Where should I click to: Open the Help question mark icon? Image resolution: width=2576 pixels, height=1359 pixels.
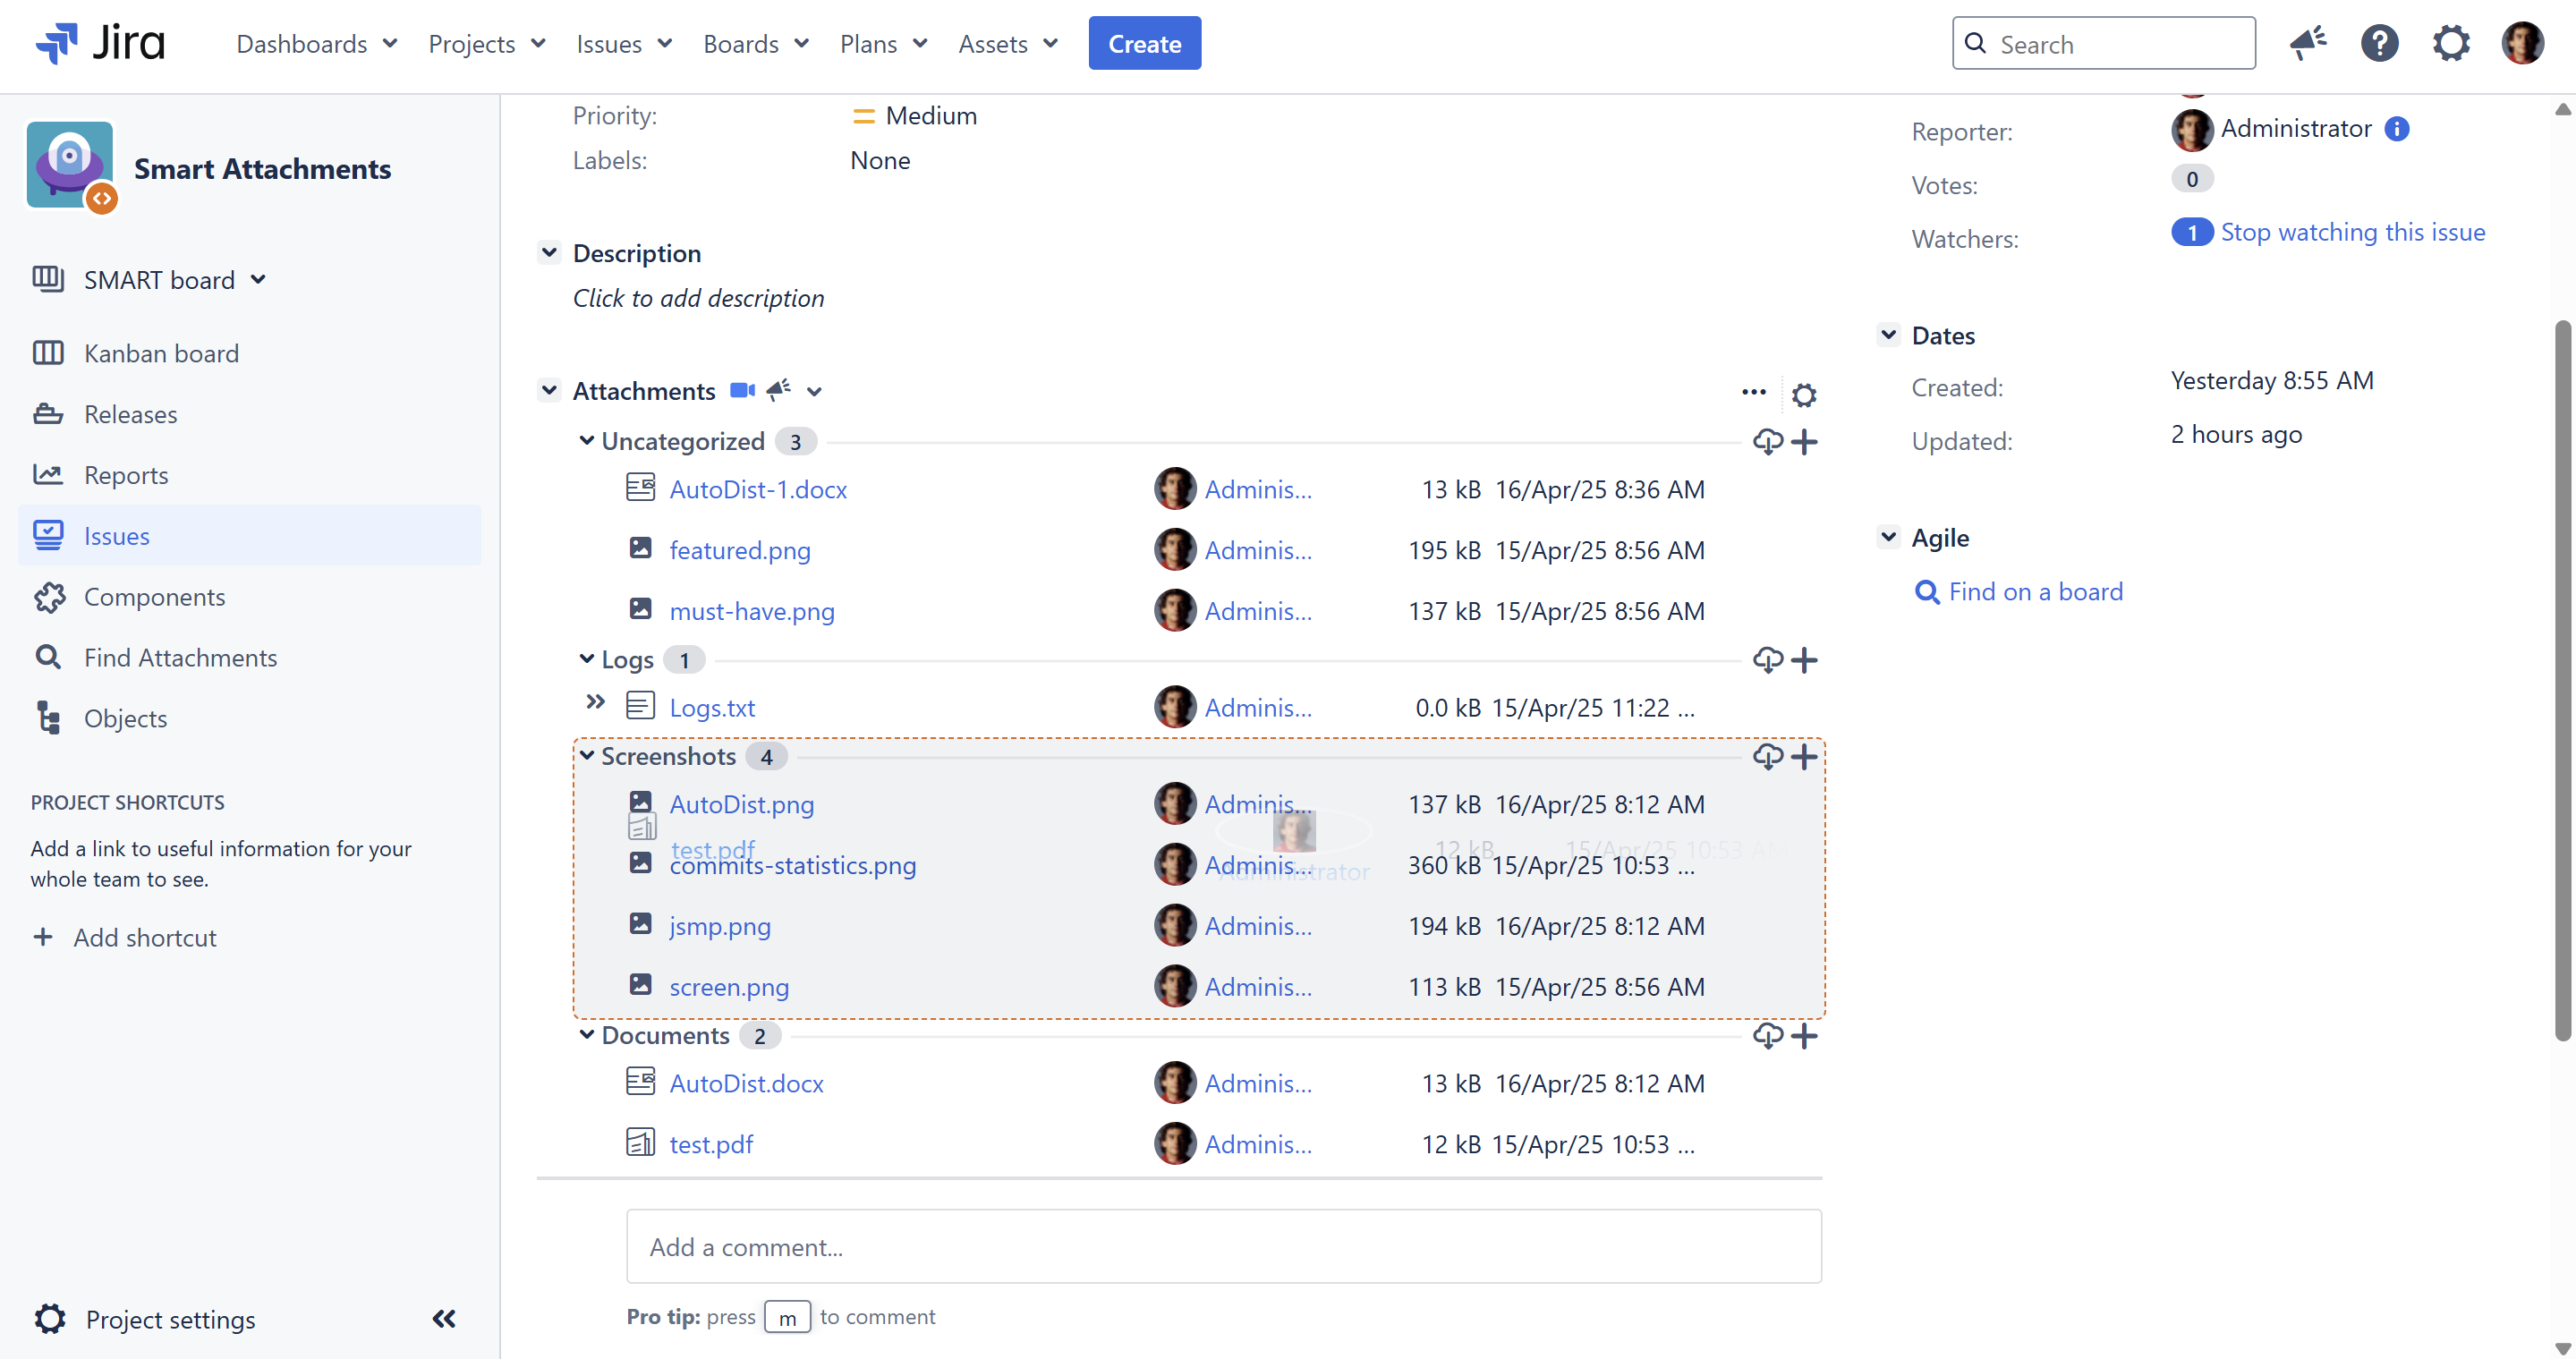click(x=2379, y=44)
